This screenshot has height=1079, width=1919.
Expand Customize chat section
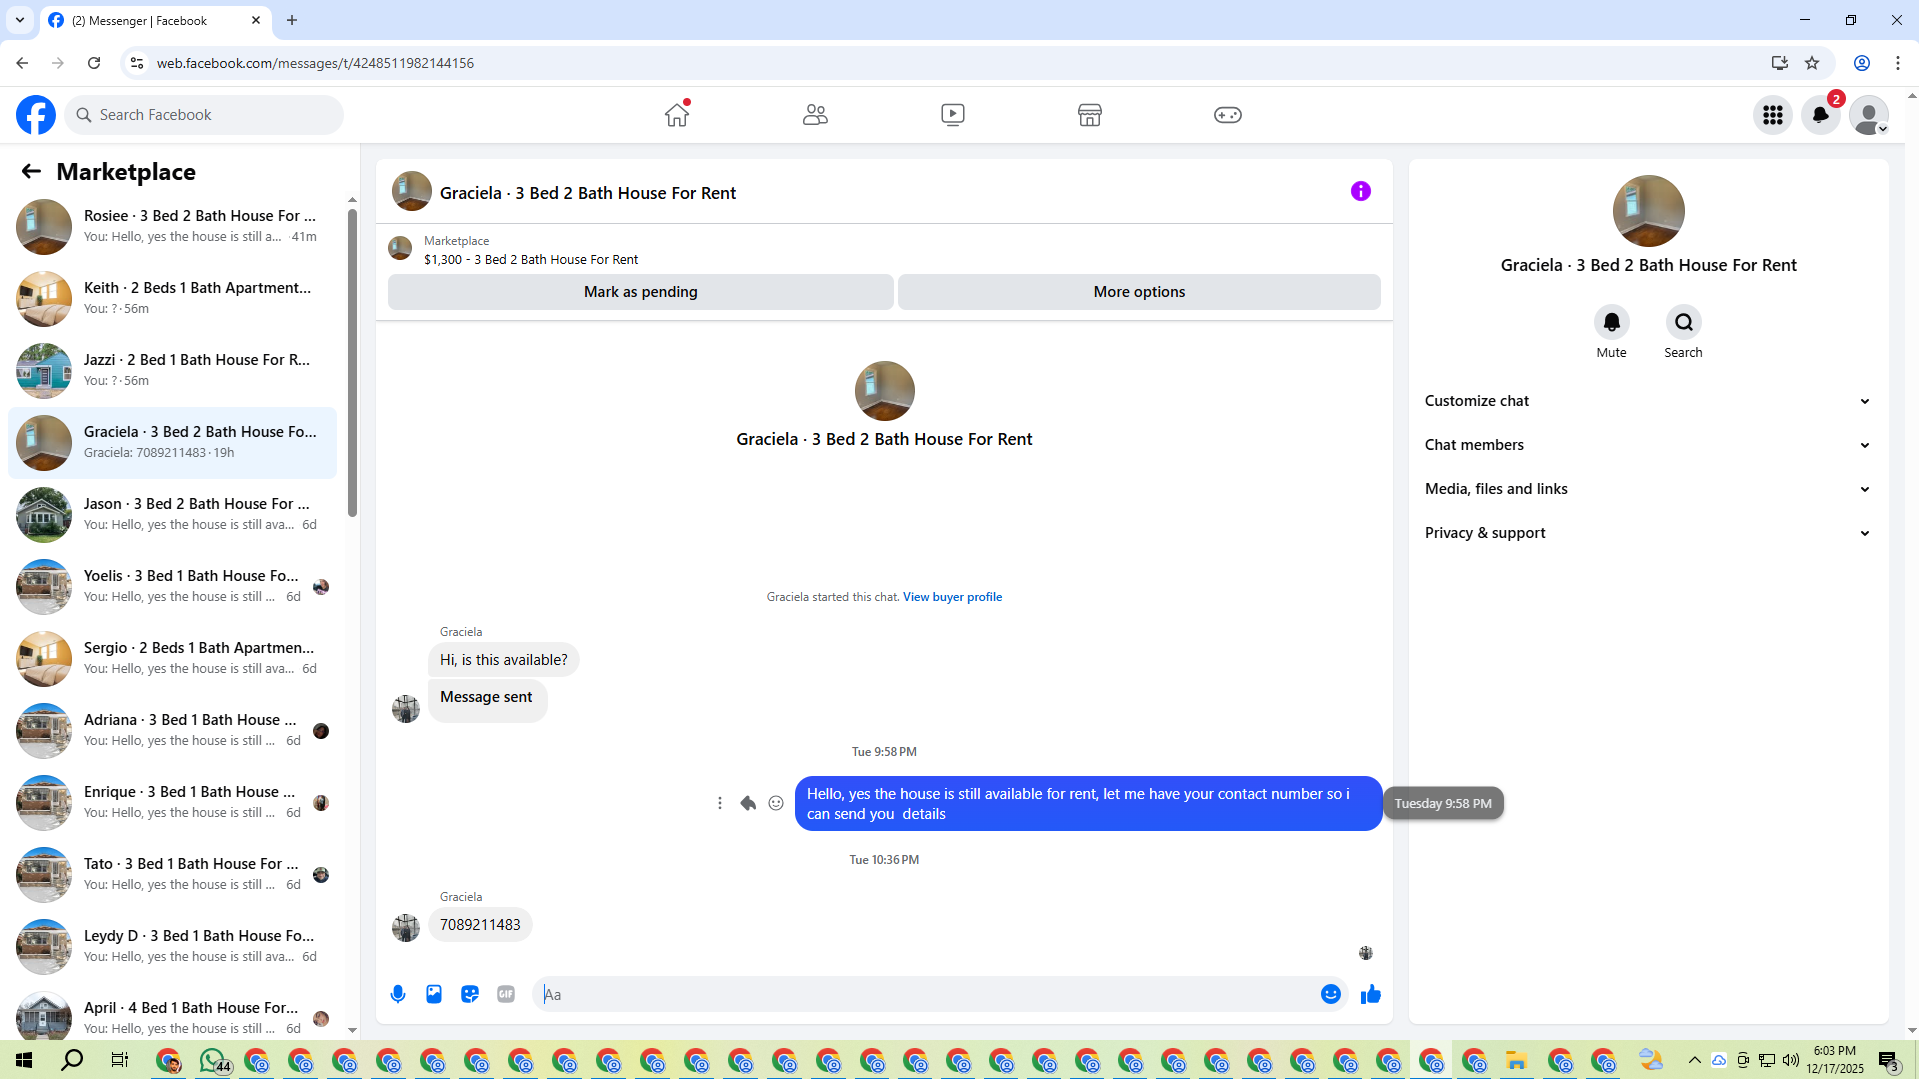[x=1648, y=401]
